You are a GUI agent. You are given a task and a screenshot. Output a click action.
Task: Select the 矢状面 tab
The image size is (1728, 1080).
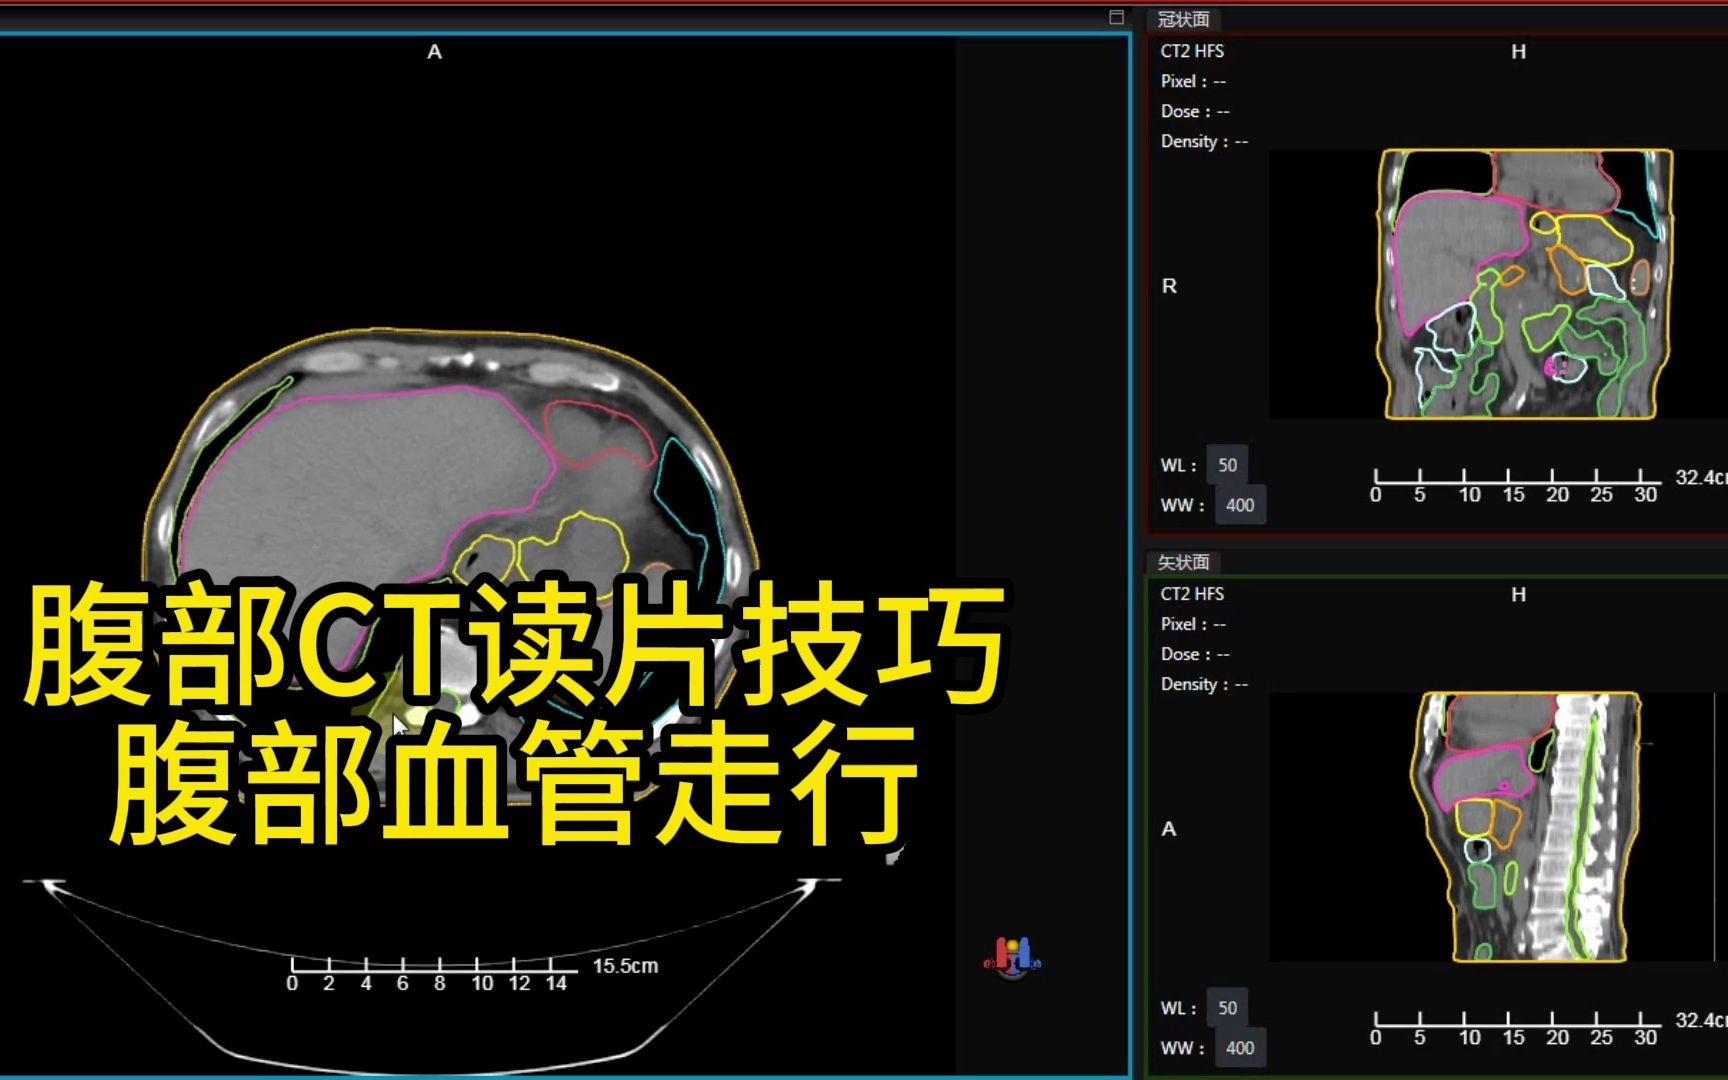(1183, 562)
